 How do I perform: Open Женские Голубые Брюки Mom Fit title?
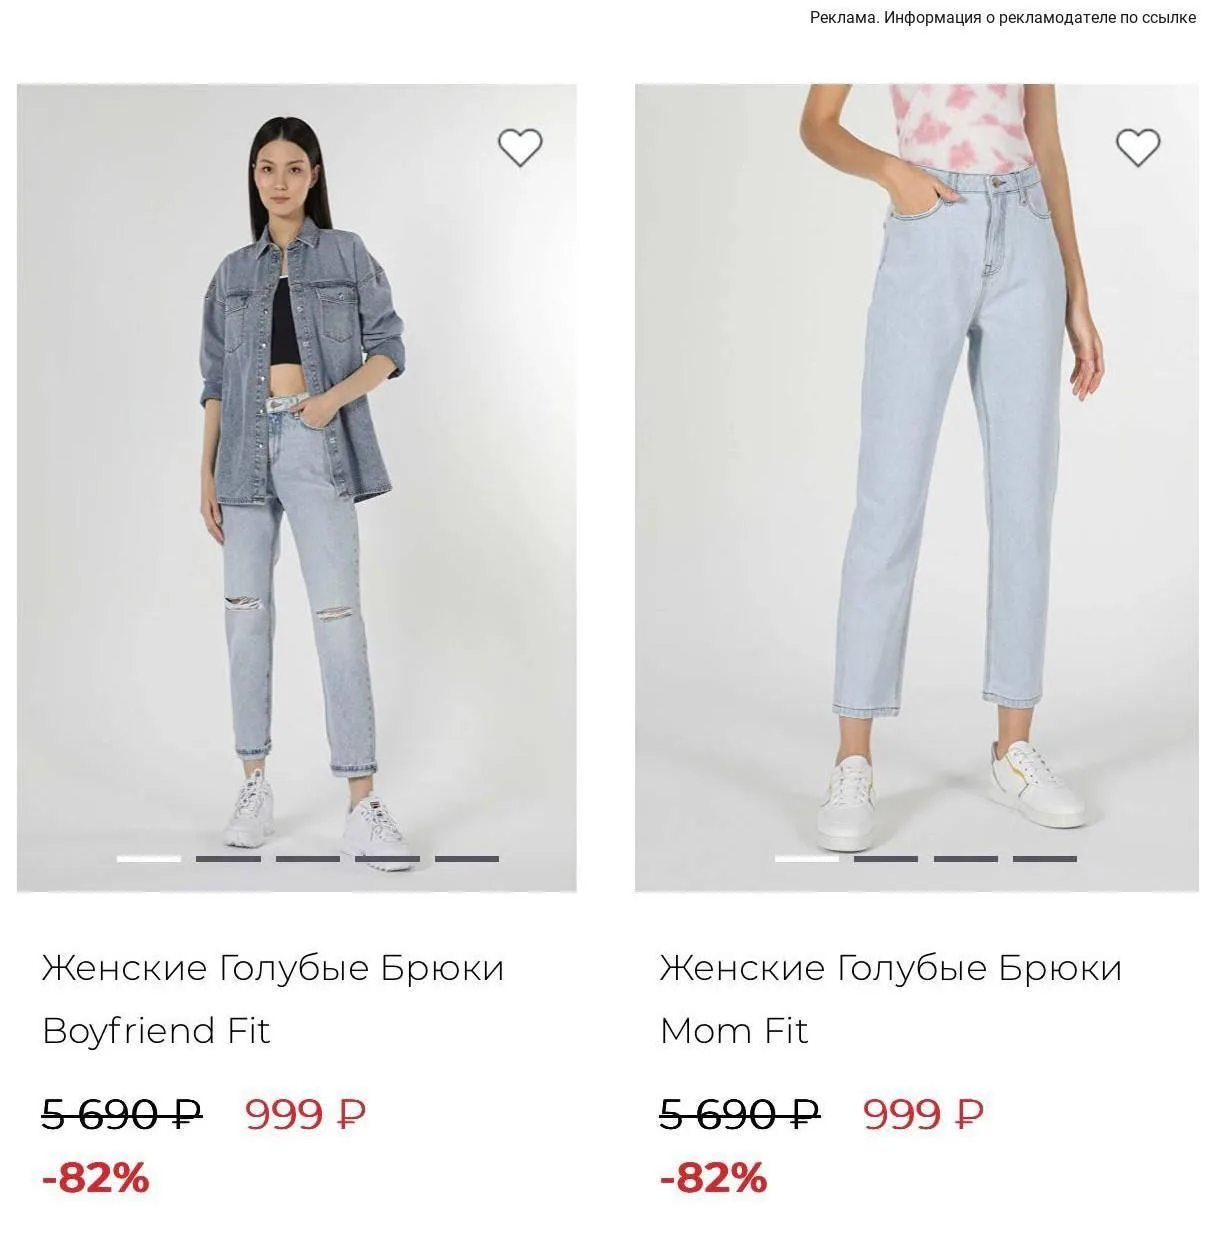891,999
